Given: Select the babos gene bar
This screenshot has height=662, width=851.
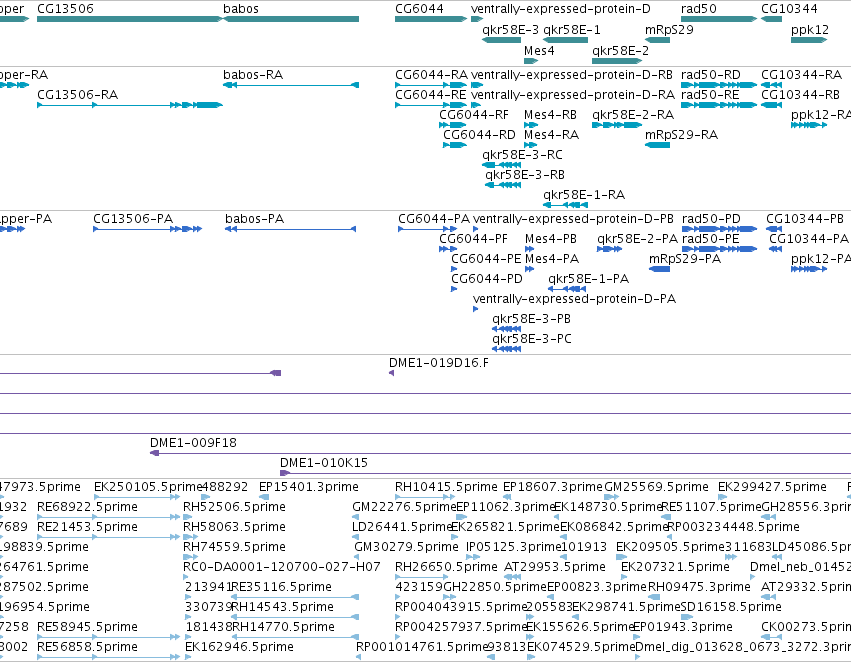Looking at the screenshot, I should coord(291,19).
